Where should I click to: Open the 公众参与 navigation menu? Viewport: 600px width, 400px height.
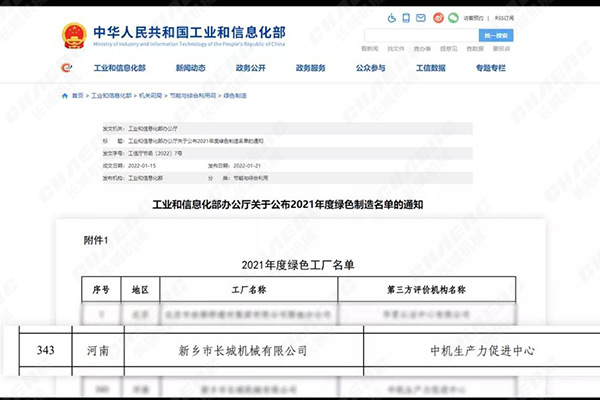pos(371,68)
